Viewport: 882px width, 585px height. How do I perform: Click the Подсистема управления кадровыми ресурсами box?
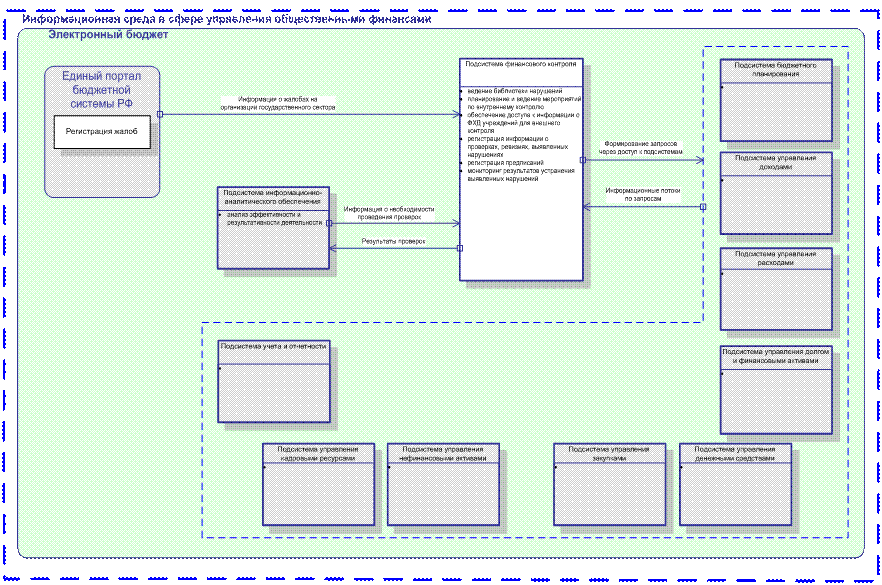point(317,483)
